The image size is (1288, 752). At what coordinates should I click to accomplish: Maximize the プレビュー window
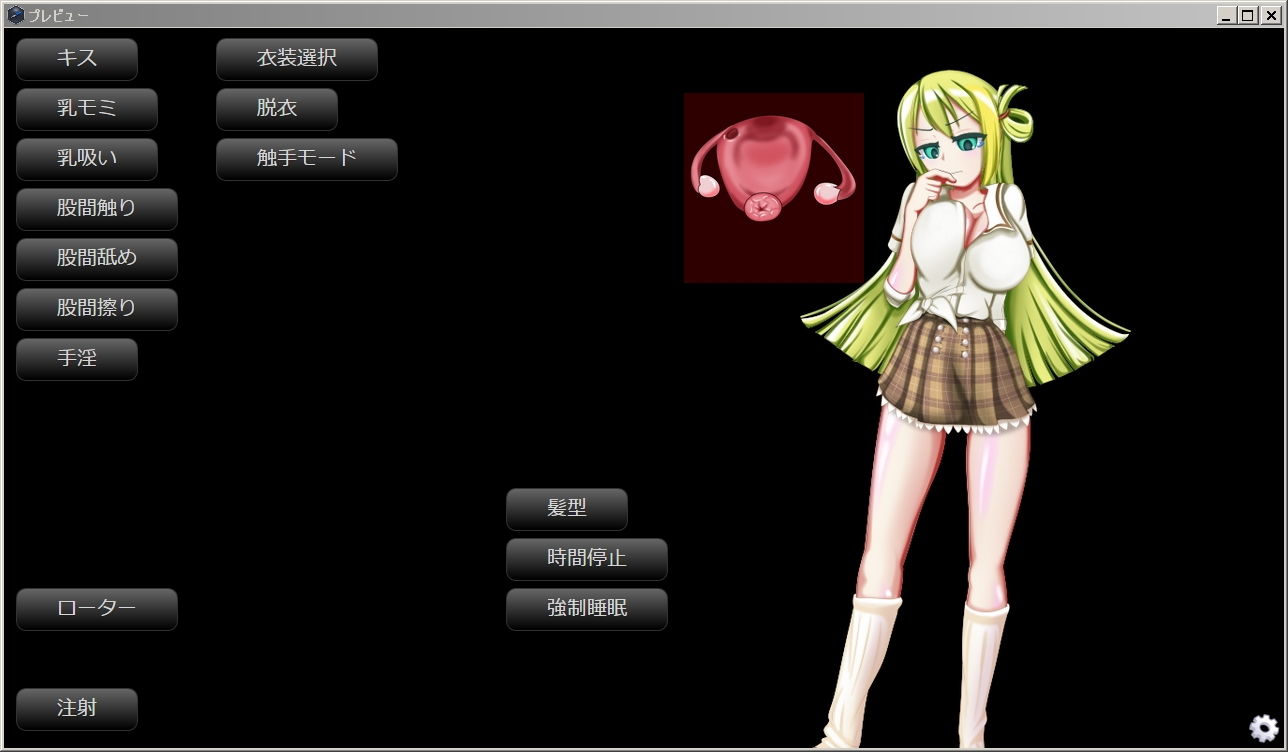[x=1247, y=15]
